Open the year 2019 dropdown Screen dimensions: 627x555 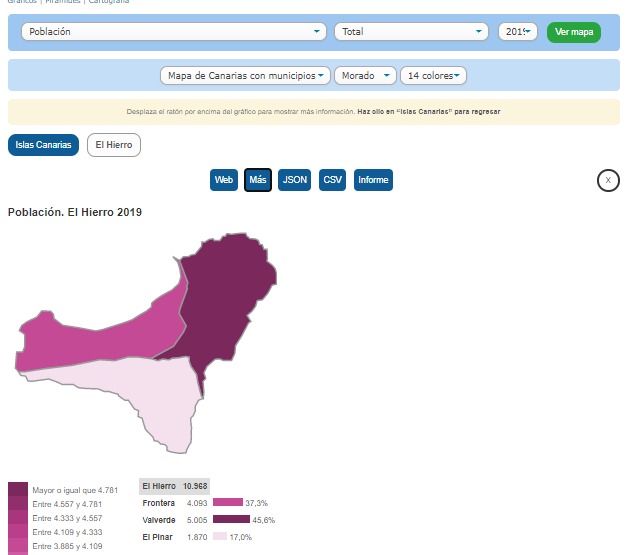[517, 32]
